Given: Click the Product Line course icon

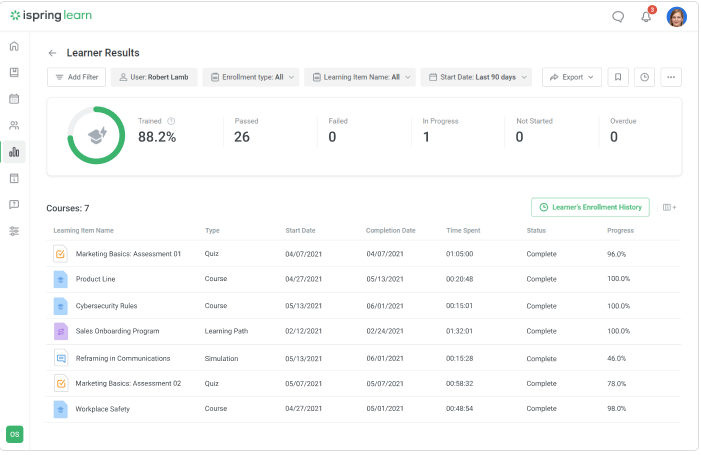Looking at the screenshot, I should coord(60,279).
